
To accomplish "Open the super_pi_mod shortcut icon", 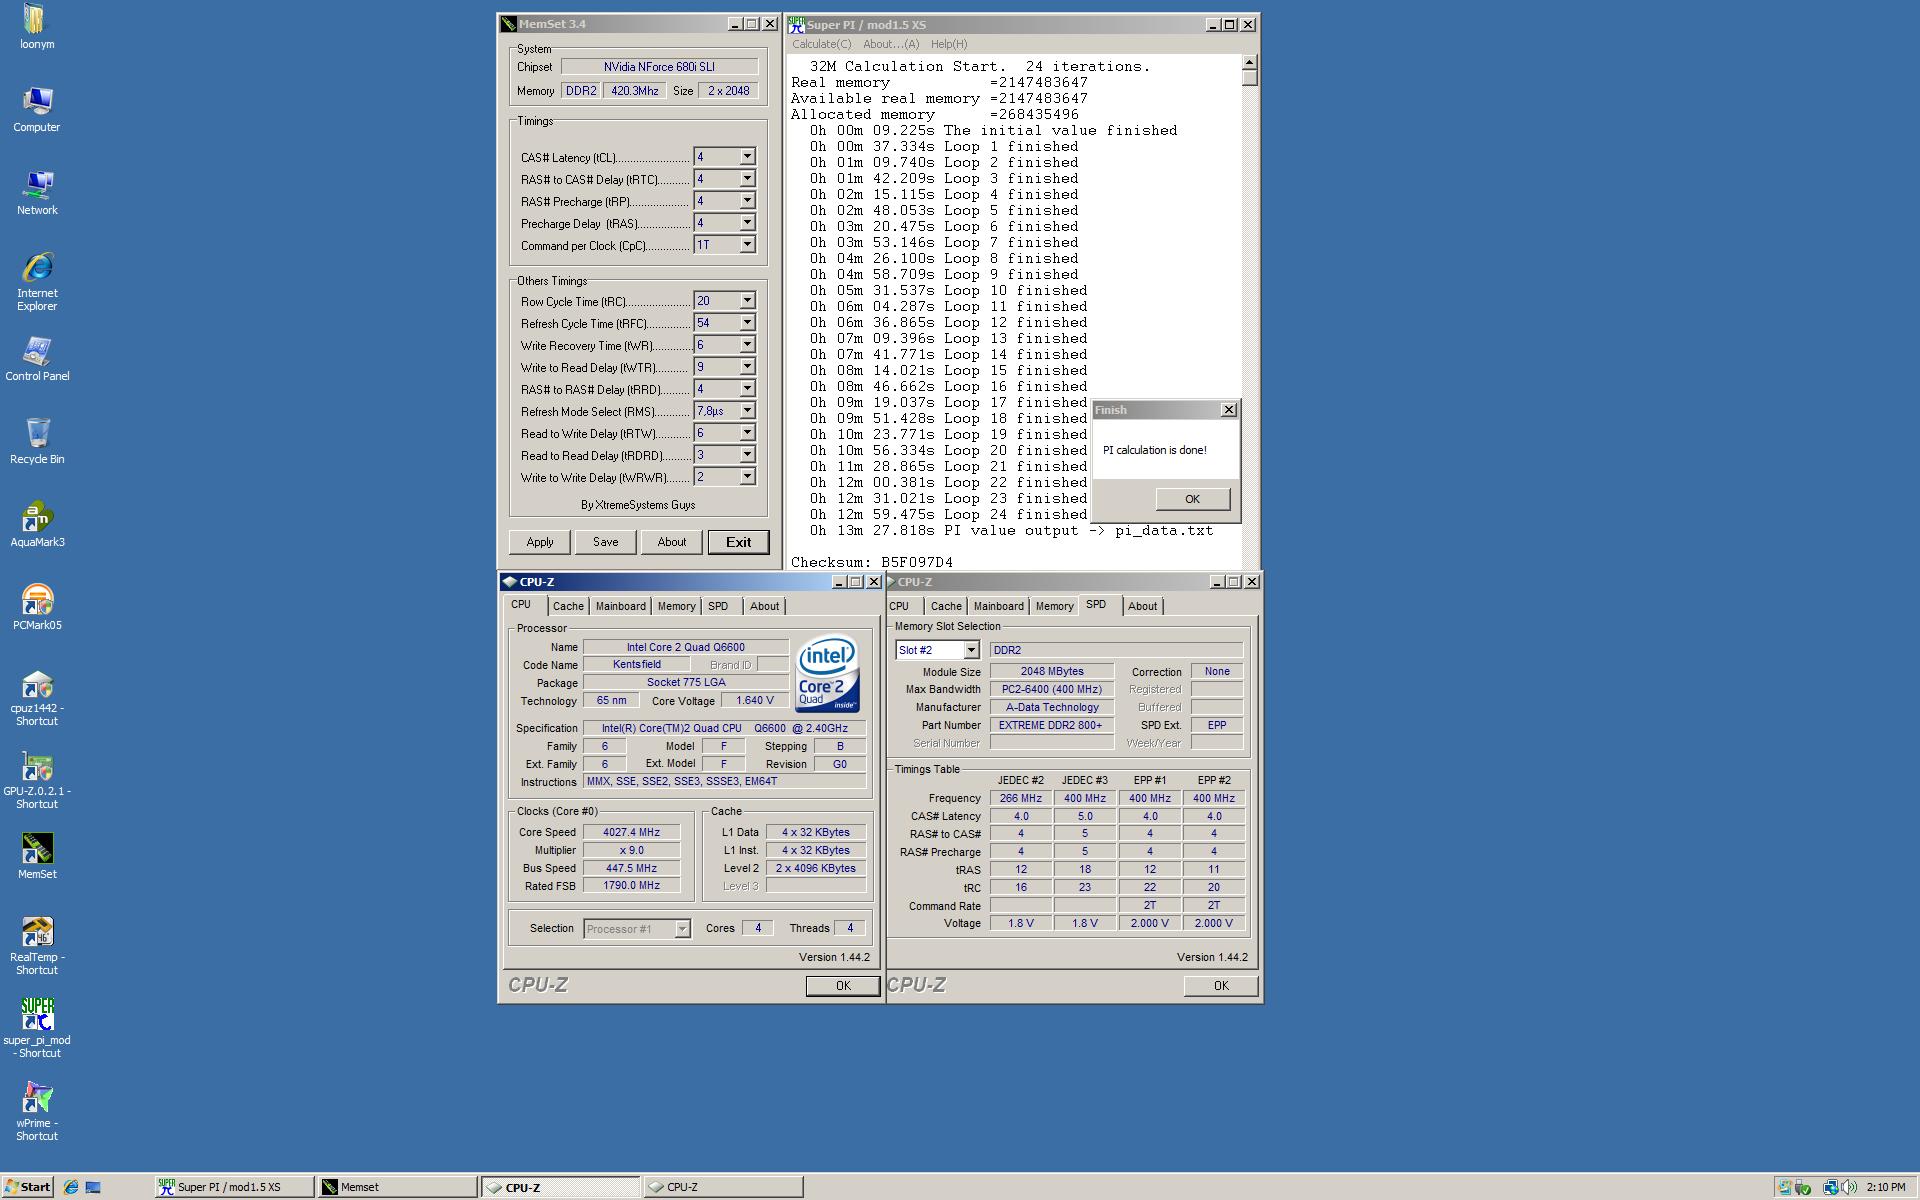I will [36, 1028].
